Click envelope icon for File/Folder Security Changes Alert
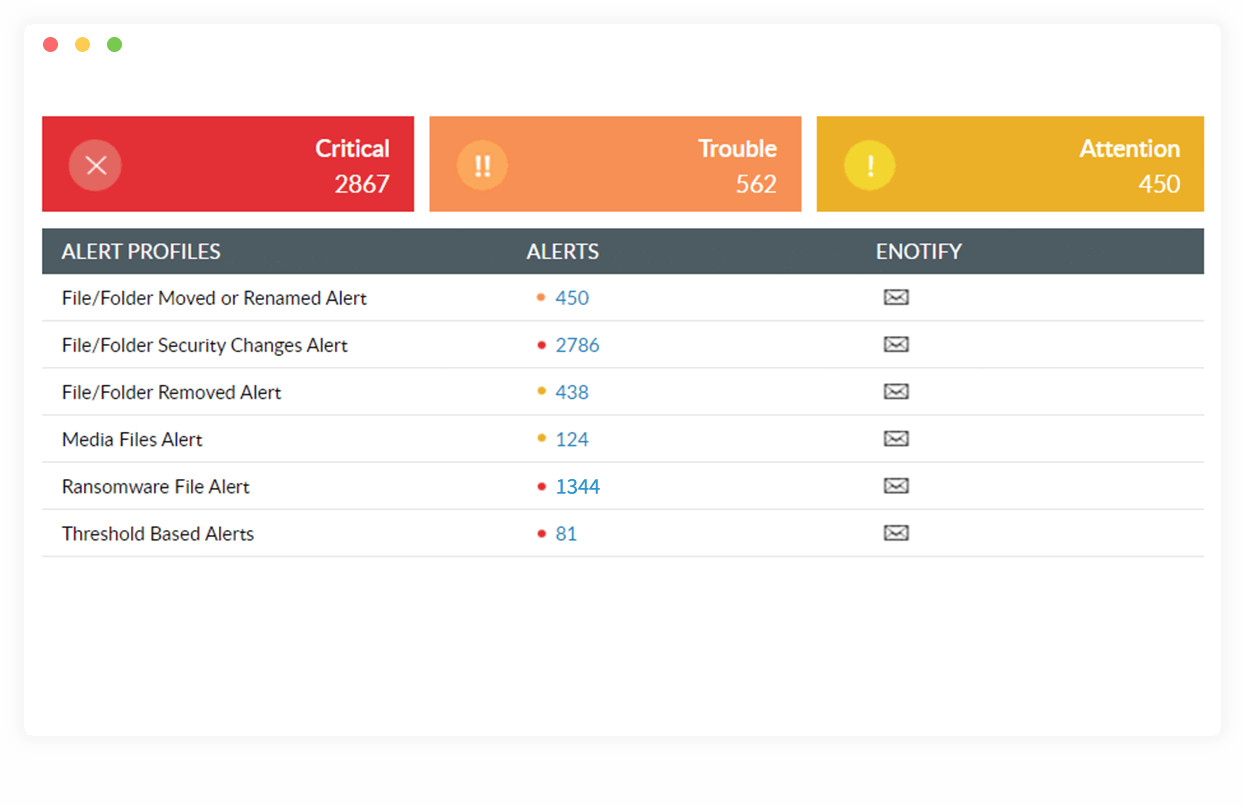 [x=896, y=344]
